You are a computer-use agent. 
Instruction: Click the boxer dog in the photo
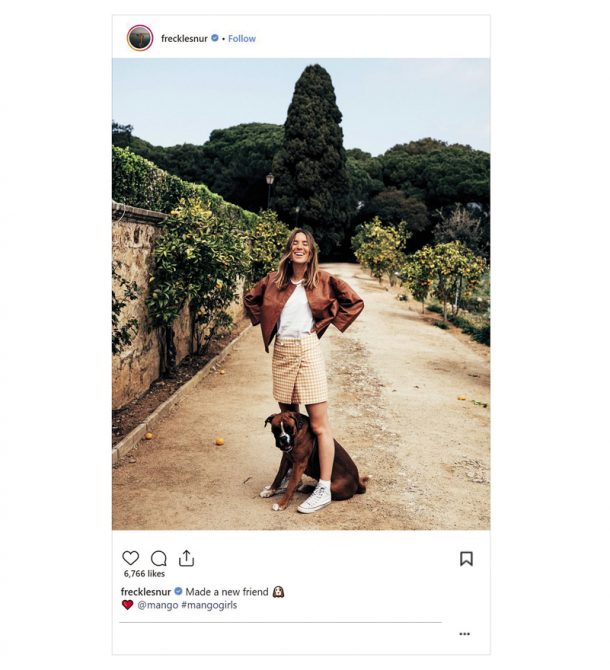[312, 459]
